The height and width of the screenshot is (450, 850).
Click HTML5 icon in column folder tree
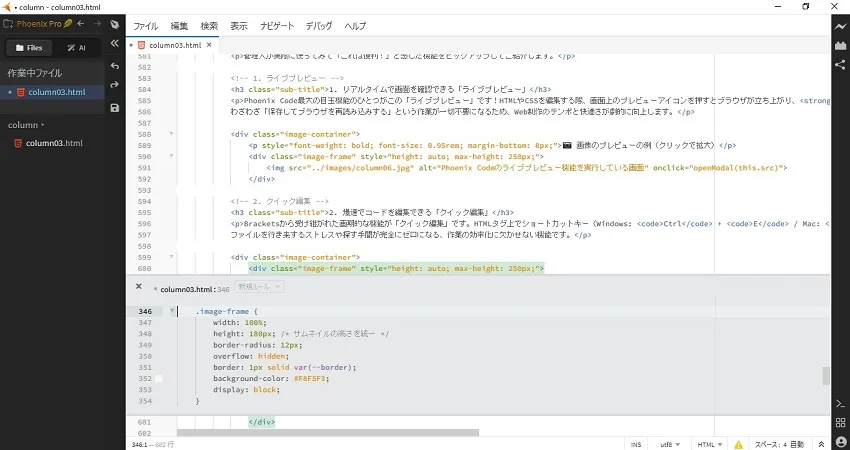[x=18, y=143]
